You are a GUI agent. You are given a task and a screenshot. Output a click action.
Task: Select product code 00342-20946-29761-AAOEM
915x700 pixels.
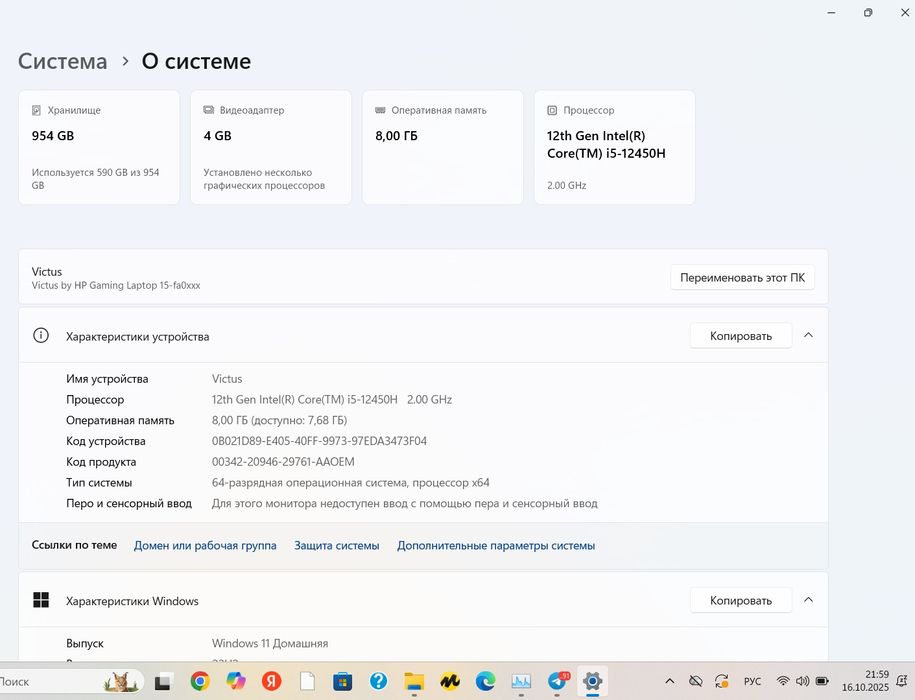click(x=283, y=462)
